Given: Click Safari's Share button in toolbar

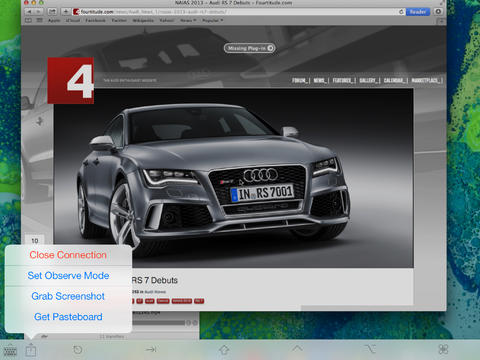Looking at the screenshot, I should coord(52,12).
